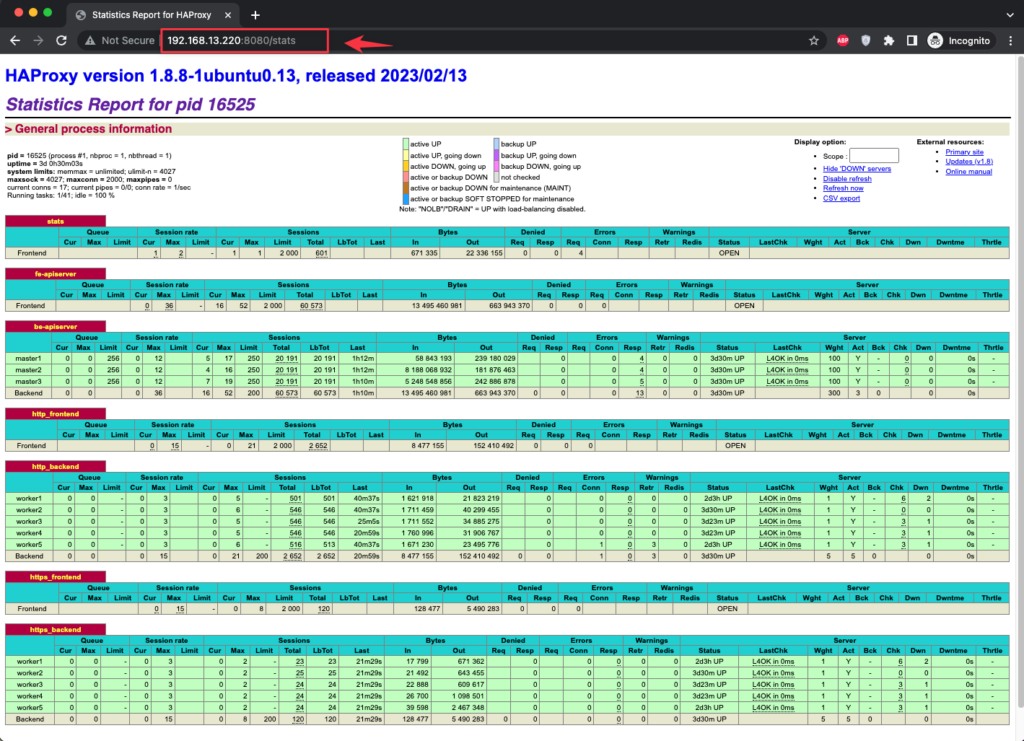Click http_backend worker4 Bytes Out '31 906 767'
Image resolution: width=1024 pixels, height=741 pixels.
[479, 533]
